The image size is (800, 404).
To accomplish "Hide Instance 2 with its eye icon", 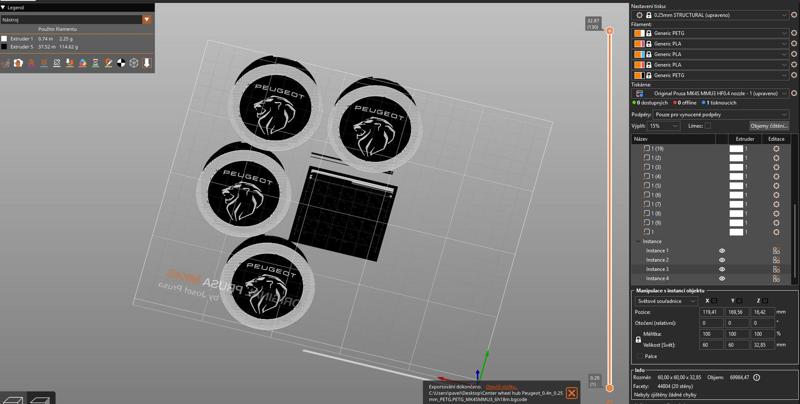I will point(722,260).
